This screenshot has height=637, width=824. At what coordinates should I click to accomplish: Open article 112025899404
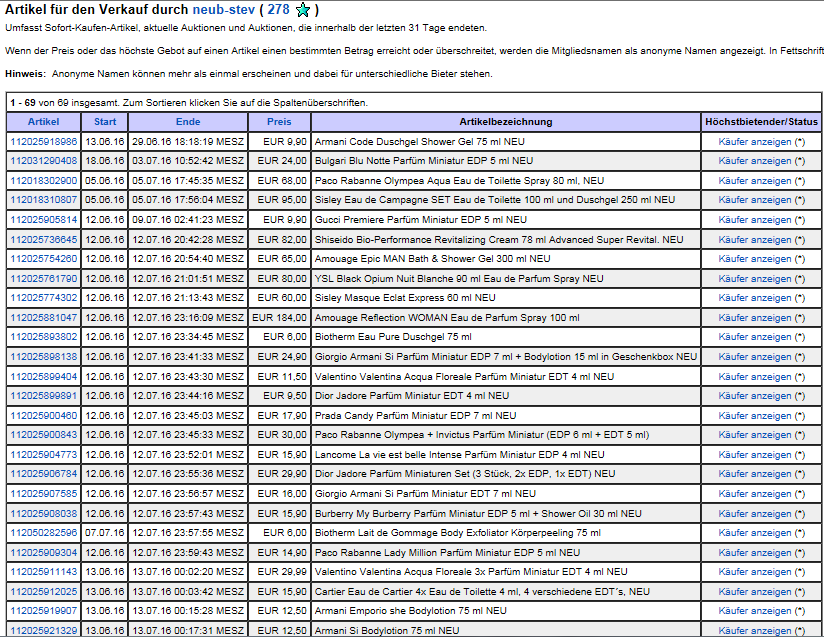pos(44,376)
